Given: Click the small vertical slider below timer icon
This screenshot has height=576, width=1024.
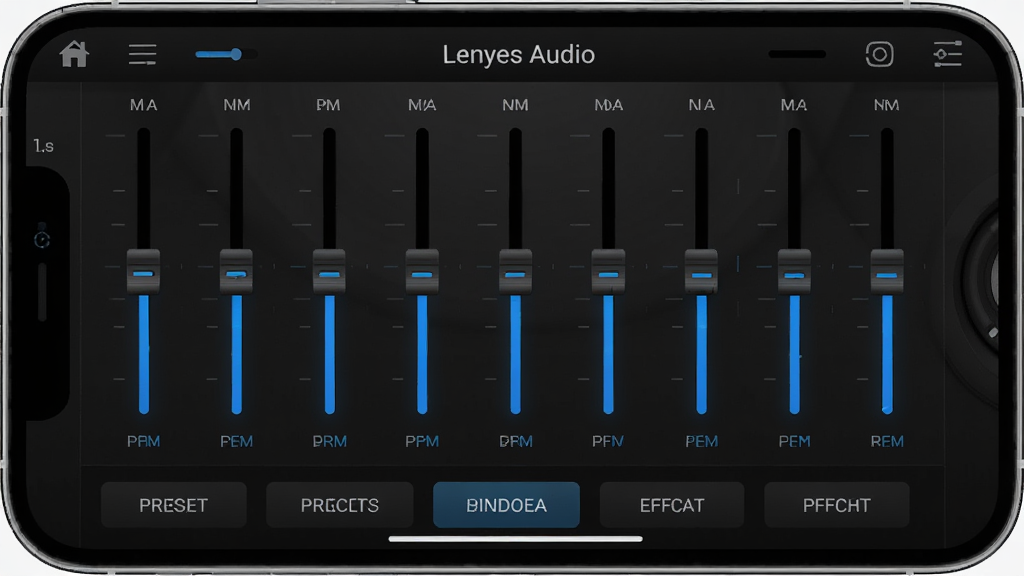Looking at the screenshot, I should [x=42, y=292].
